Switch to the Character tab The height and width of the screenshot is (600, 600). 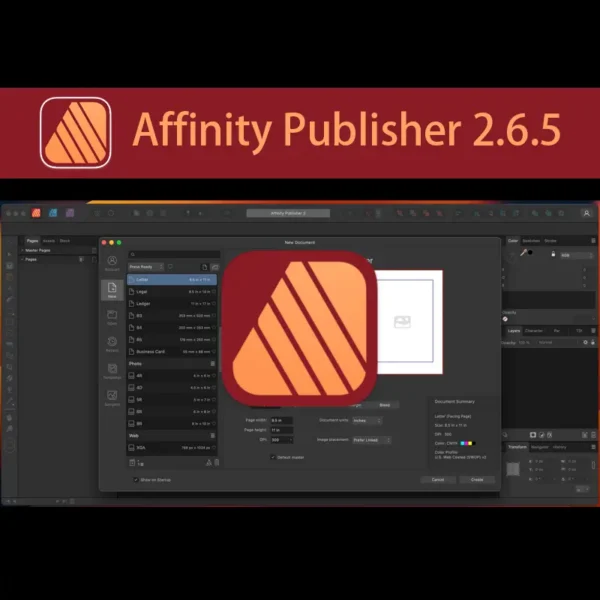pyautogui.click(x=534, y=331)
